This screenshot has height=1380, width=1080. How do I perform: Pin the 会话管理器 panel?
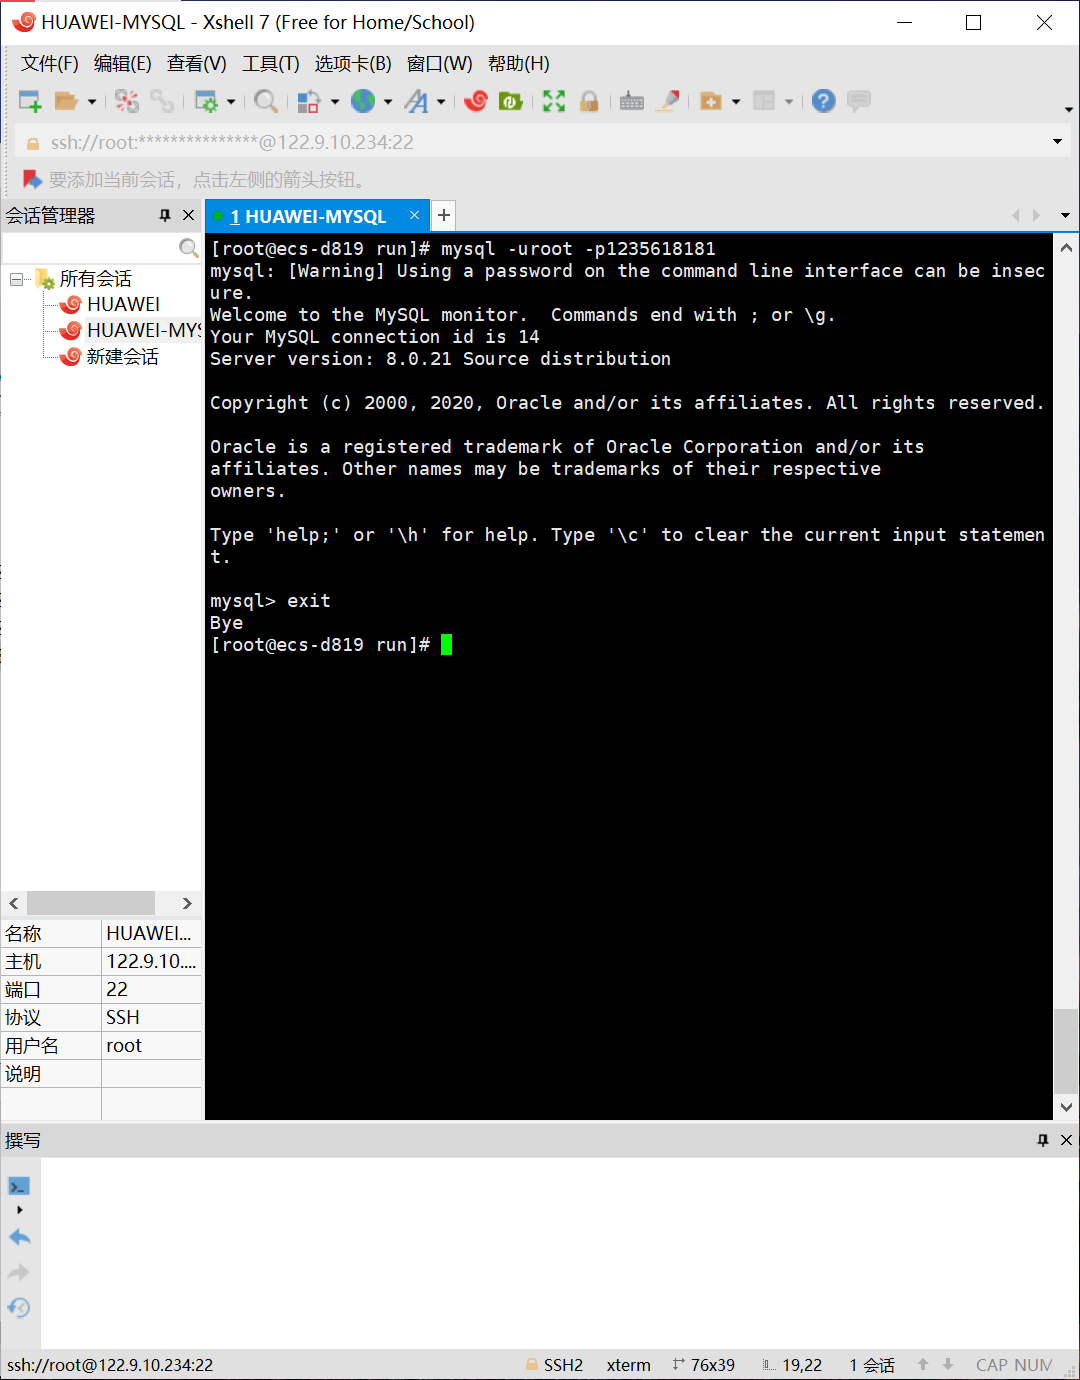(x=165, y=215)
